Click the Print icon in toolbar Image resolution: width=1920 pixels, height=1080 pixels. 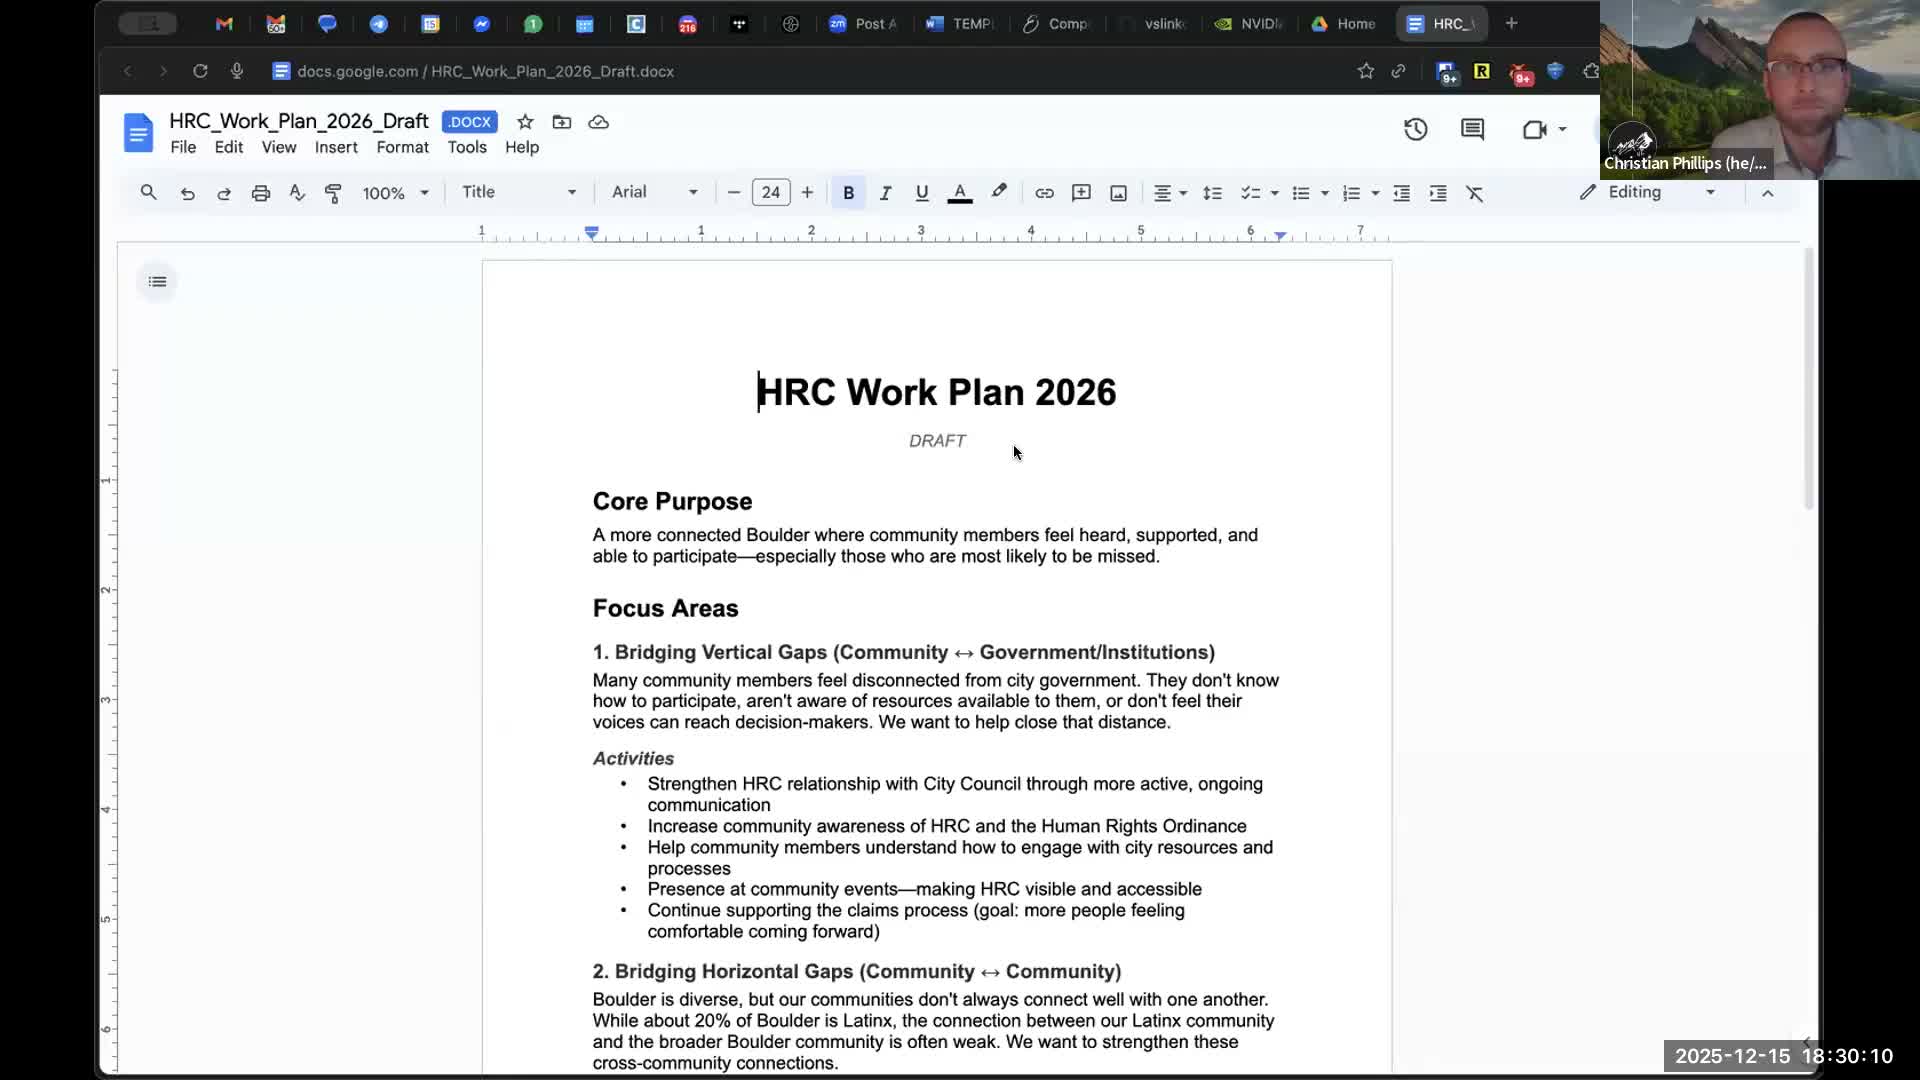coord(261,193)
